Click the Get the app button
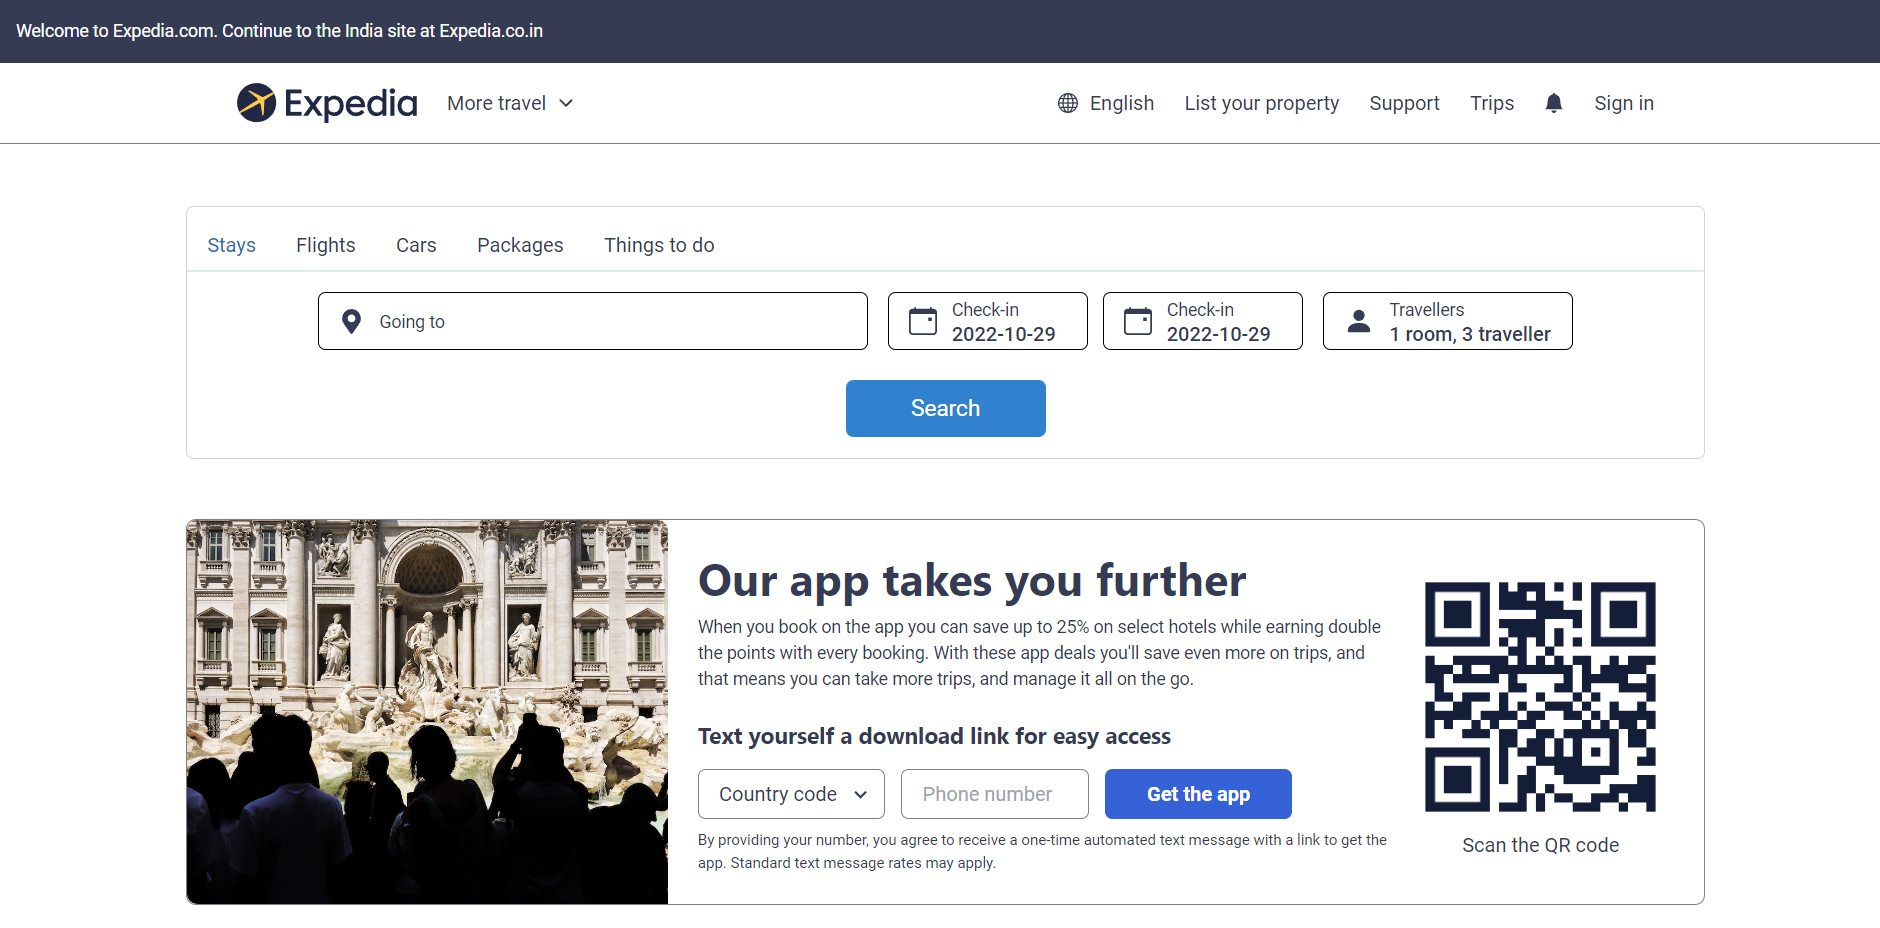 click(x=1197, y=794)
